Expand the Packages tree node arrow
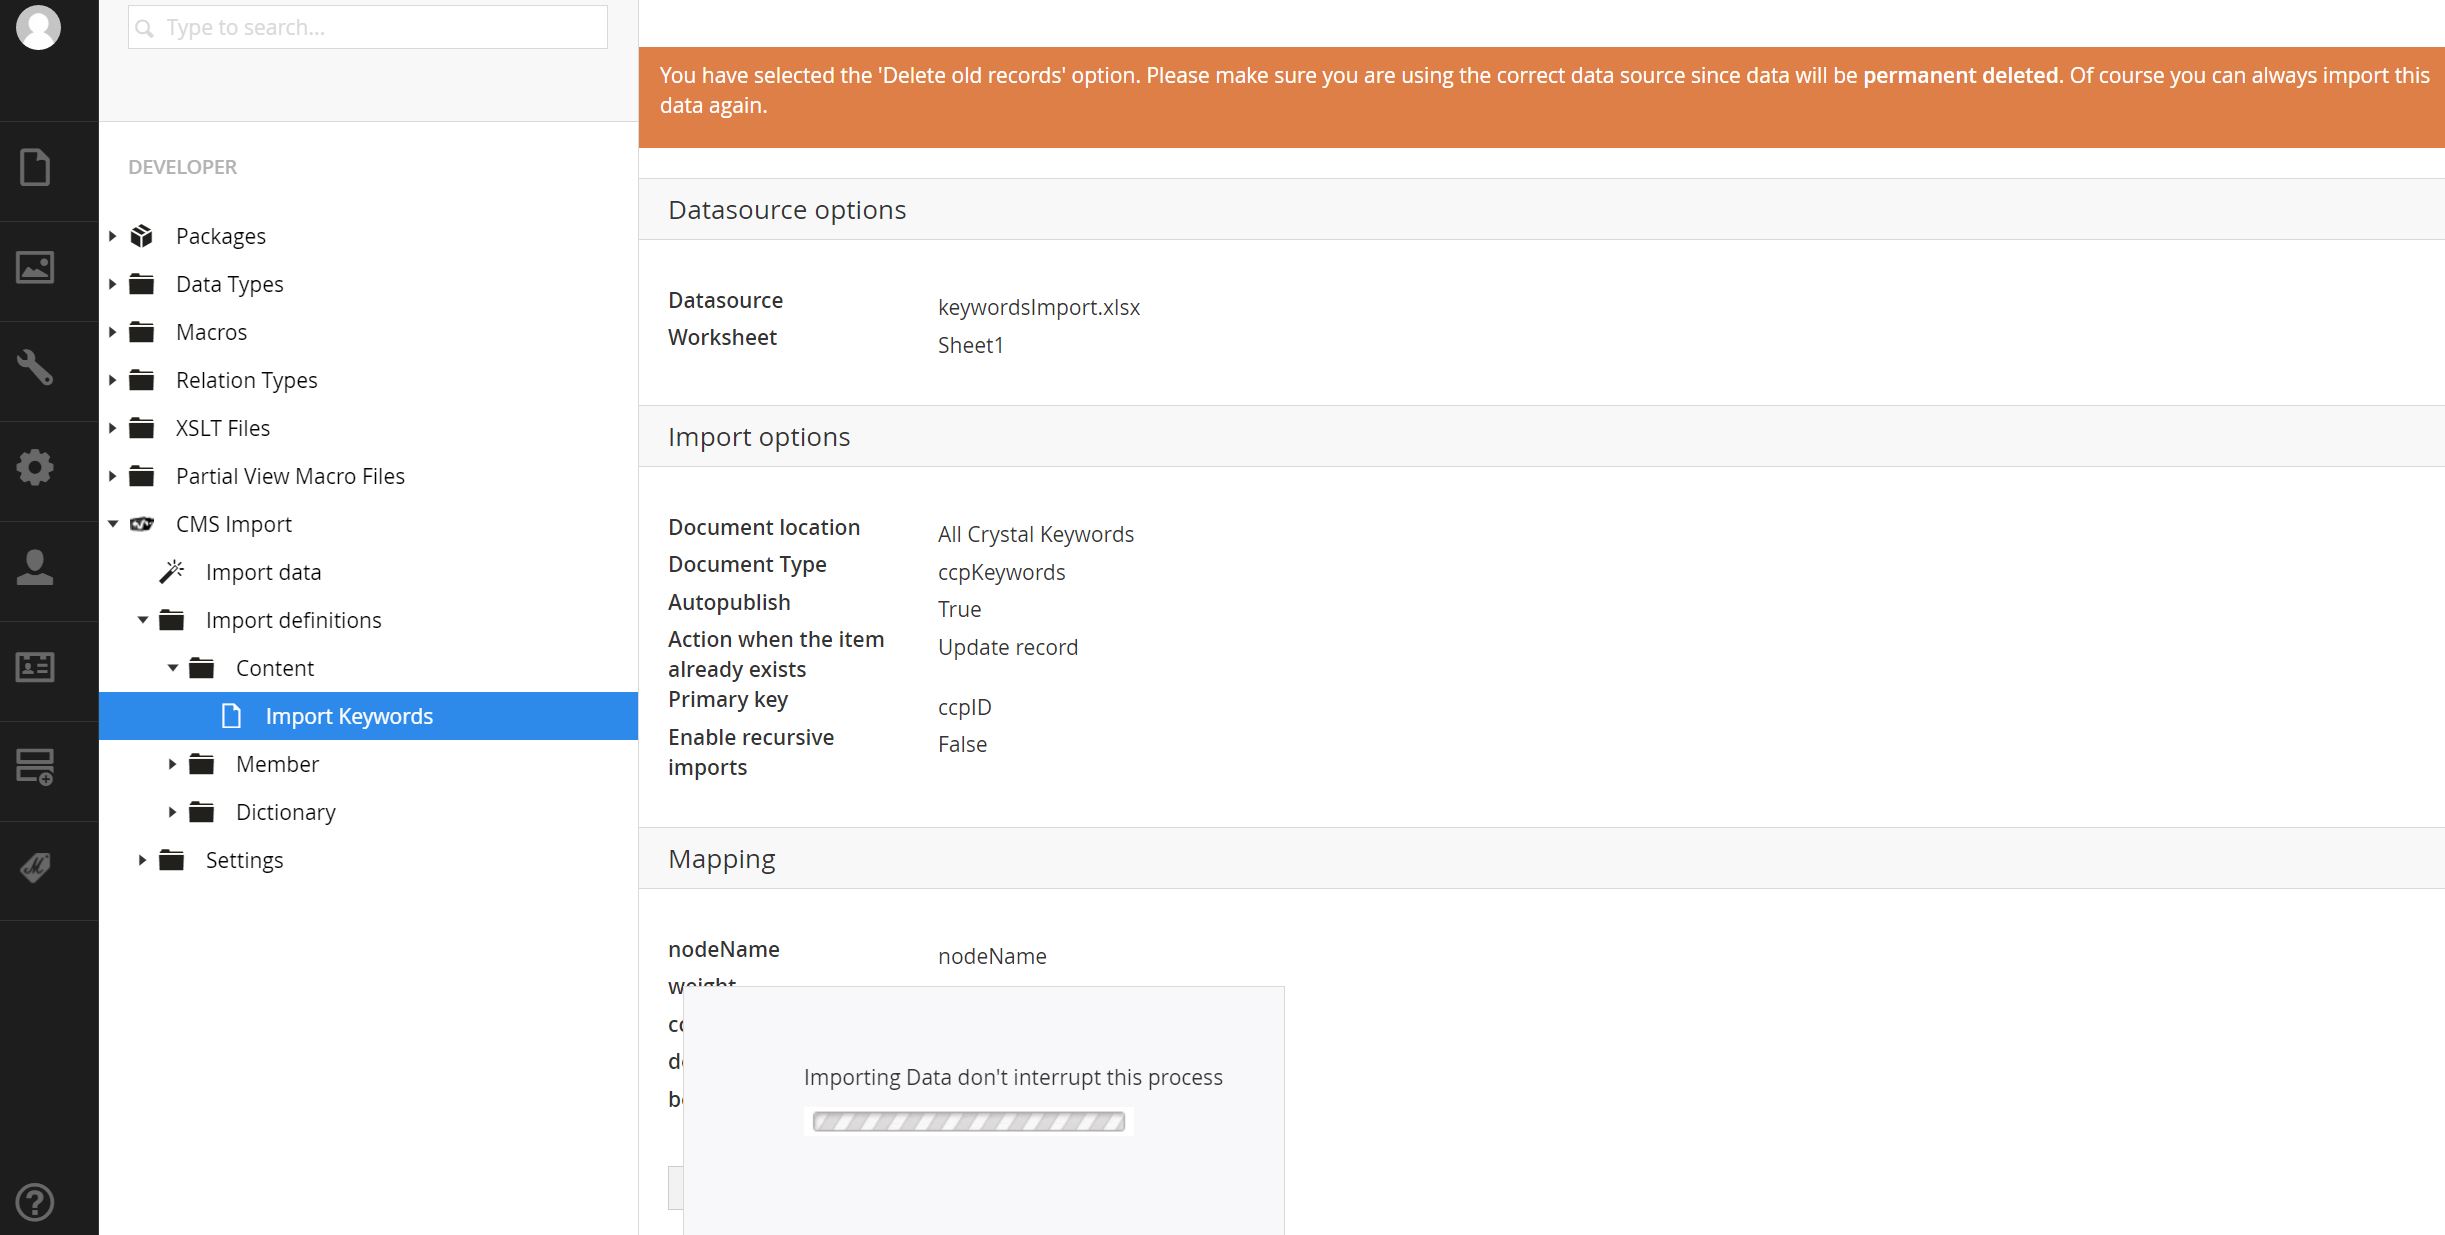Viewport: 2445px width, 1235px height. (x=113, y=236)
